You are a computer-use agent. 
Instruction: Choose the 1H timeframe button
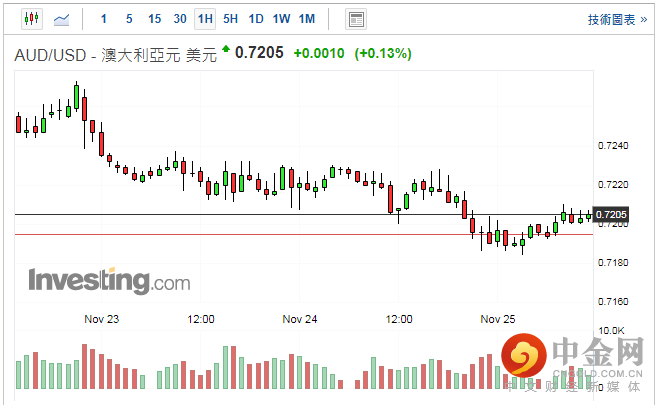pos(205,19)
